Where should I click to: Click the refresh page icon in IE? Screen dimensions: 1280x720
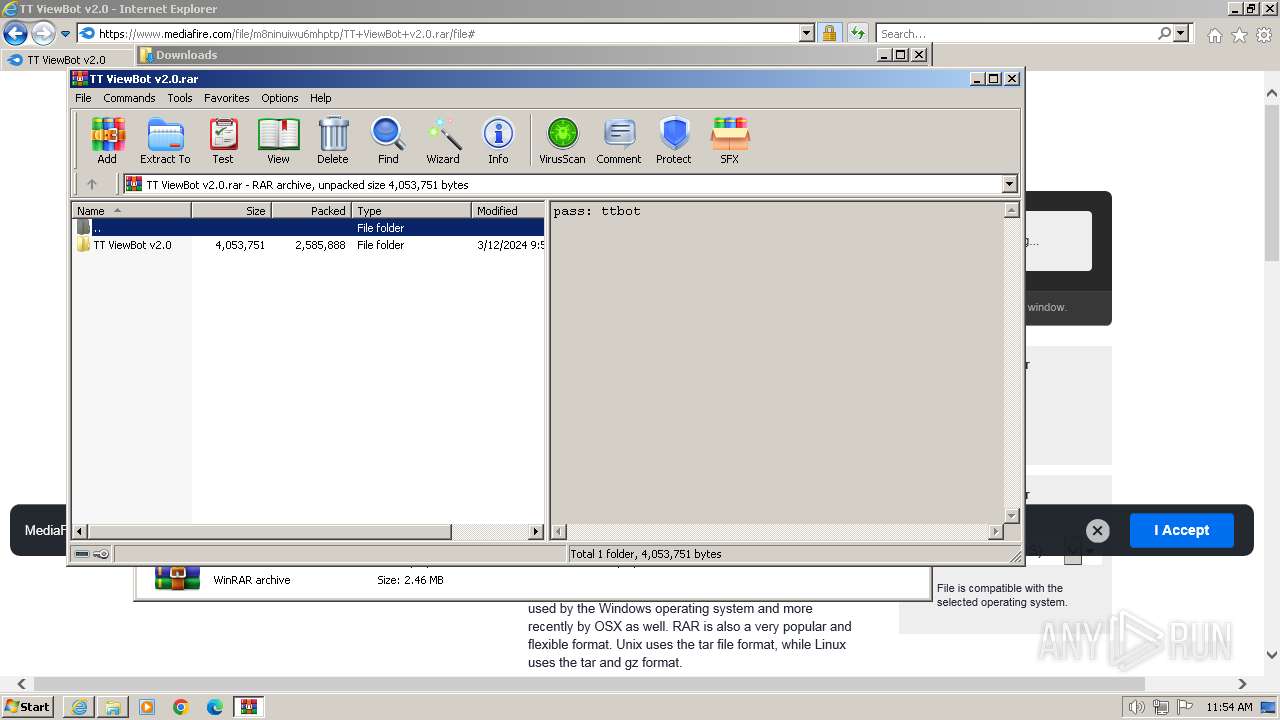coord(857,33)
